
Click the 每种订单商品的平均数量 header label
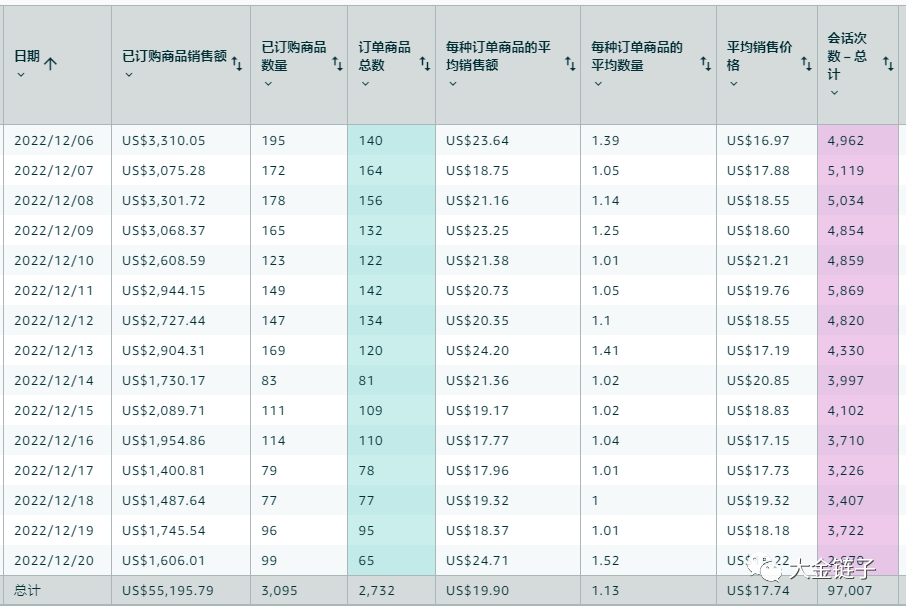point(637,56)
